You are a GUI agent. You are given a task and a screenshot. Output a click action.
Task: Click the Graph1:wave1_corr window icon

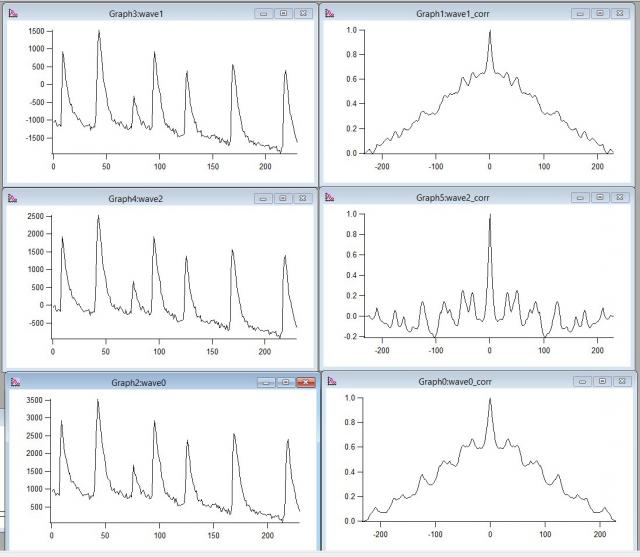(x=329, y=14)
